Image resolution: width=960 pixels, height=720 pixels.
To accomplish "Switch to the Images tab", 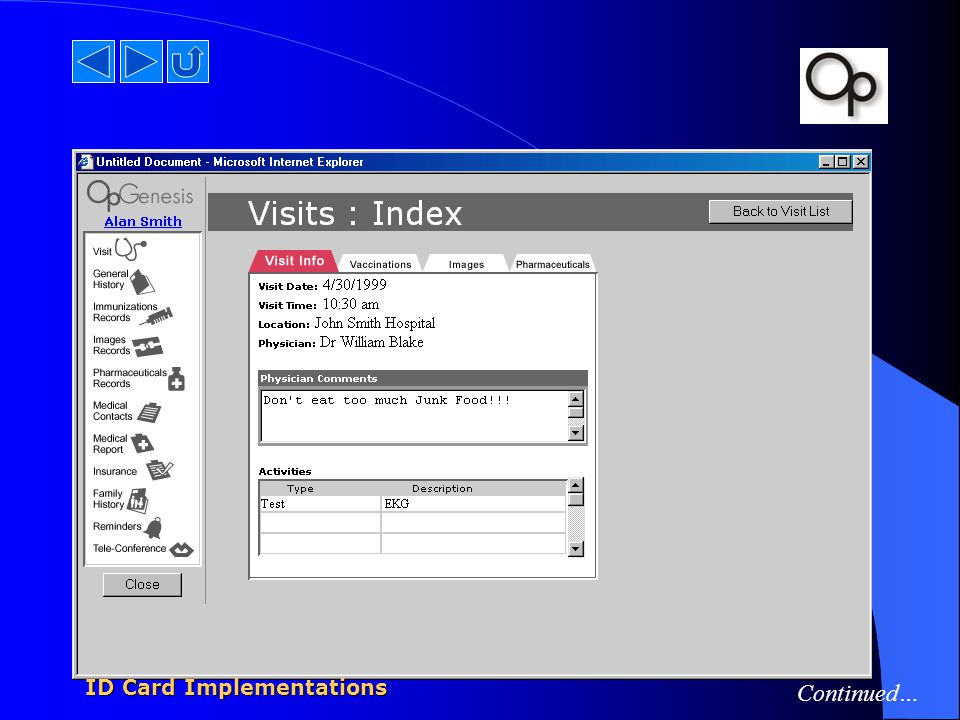I will click(466, 264).
